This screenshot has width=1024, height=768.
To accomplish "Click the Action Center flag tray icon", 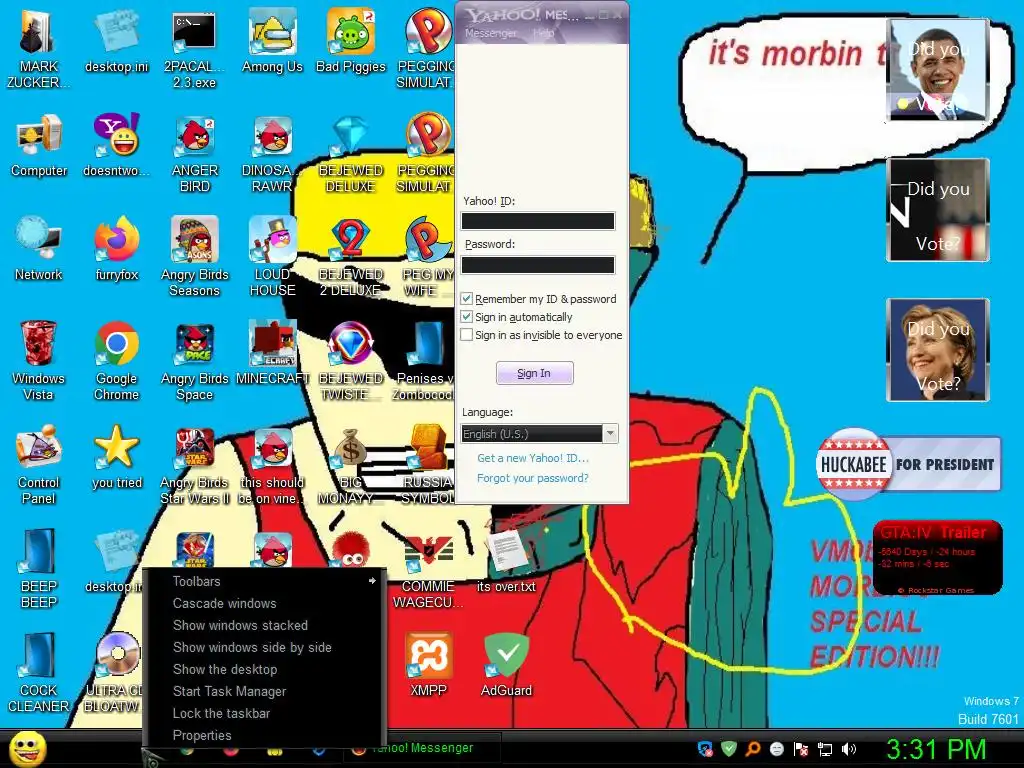I will tap(801, 749).
